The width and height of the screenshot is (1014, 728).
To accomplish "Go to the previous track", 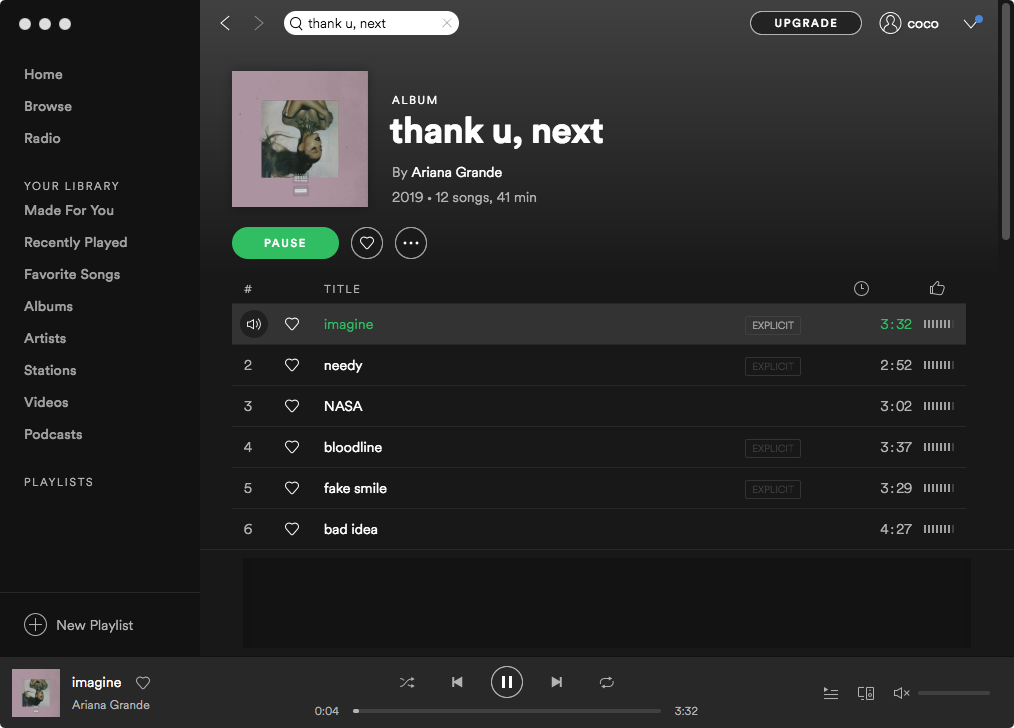I will [457, 682].
